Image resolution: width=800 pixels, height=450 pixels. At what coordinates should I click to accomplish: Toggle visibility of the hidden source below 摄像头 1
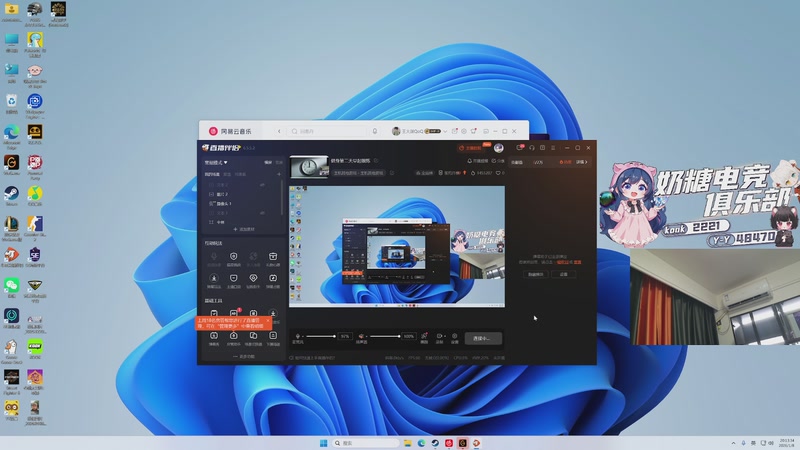pyautogui.click(x=262, y=213)
